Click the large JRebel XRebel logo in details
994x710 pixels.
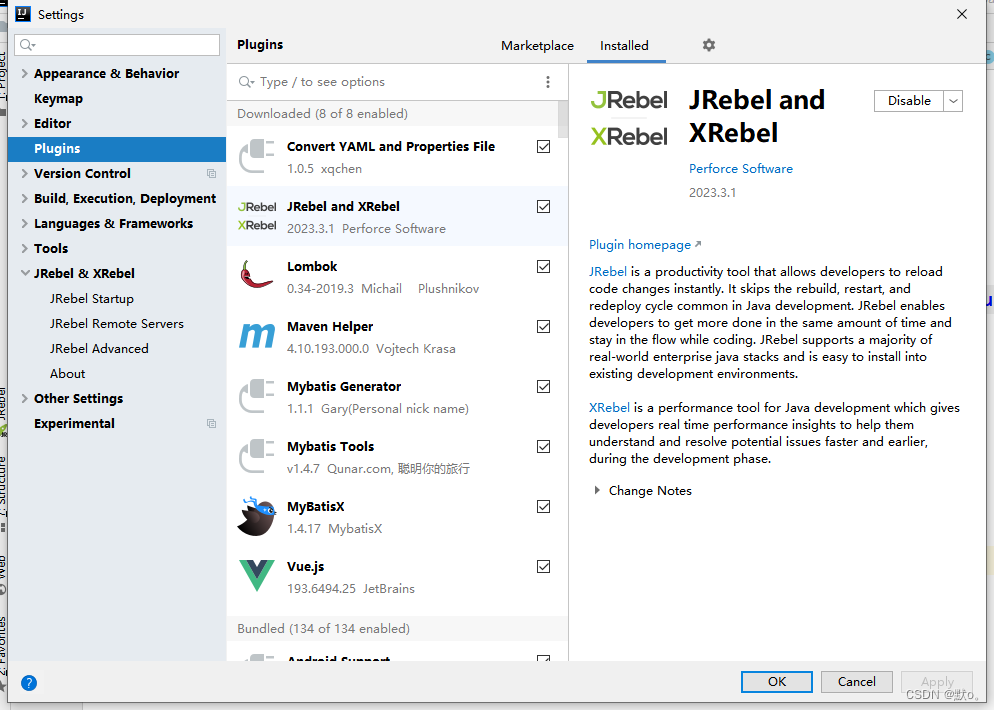[x=629, y=118]
